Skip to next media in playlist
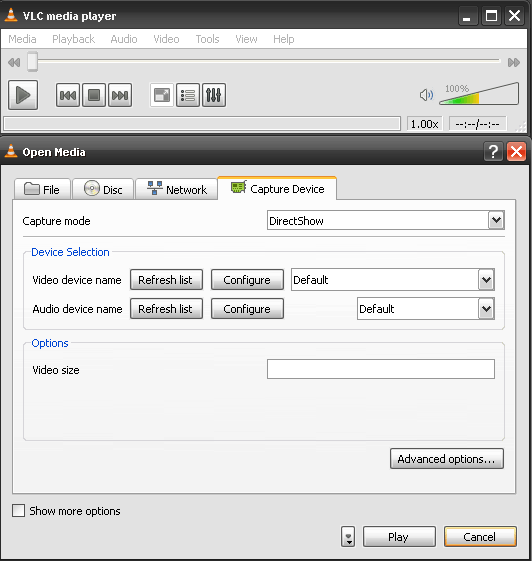532x561 pixels. (x=120, y=95)
